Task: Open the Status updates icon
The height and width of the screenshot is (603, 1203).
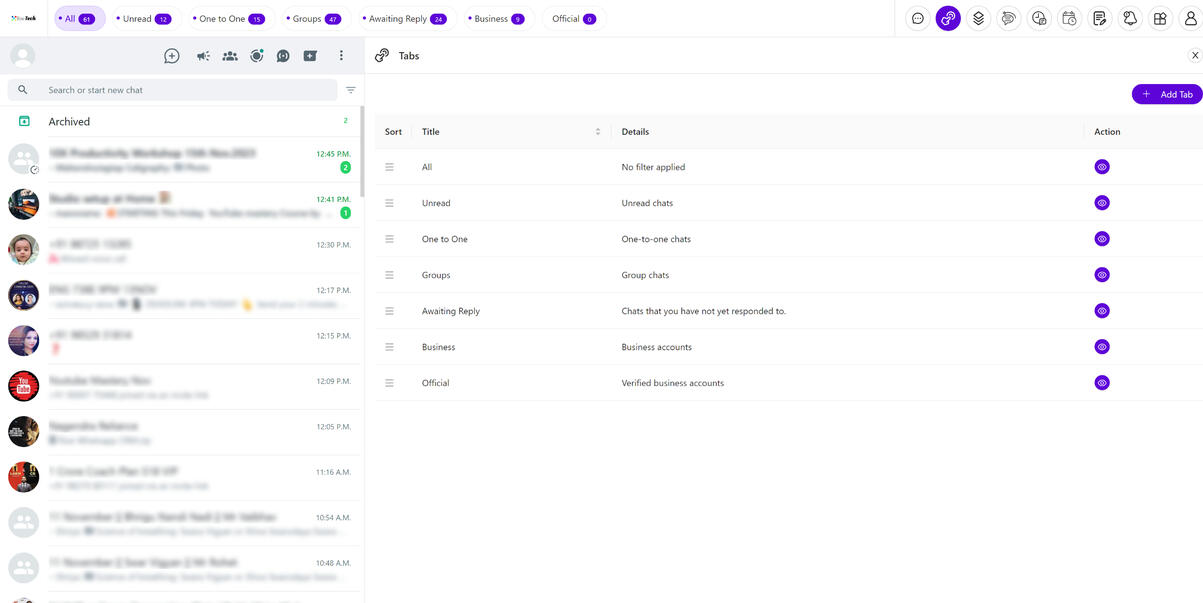Action: point(257,56)
